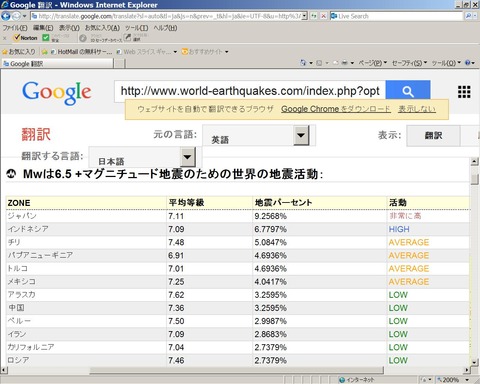The width and height of the screenshot is (480, 384).
Task: Click the HIGH activity for インドネシア
Action: tap(399, 229)
